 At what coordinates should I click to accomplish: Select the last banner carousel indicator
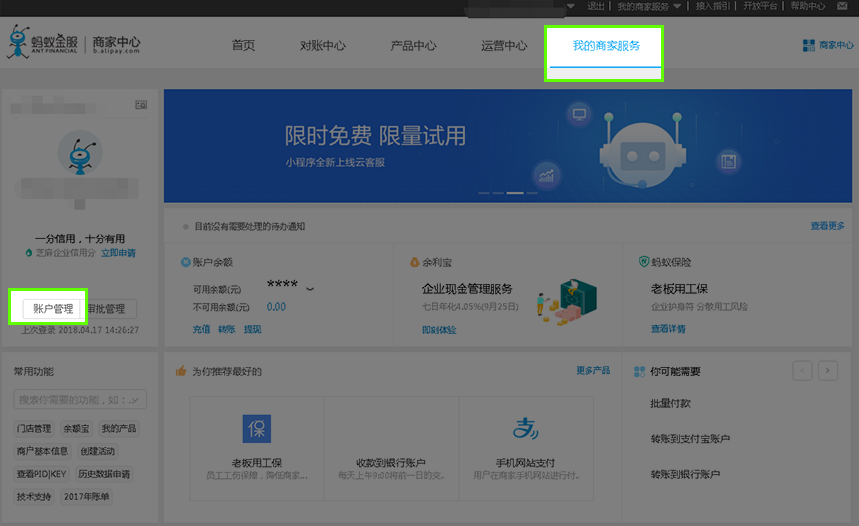click(x=531, y=193)
